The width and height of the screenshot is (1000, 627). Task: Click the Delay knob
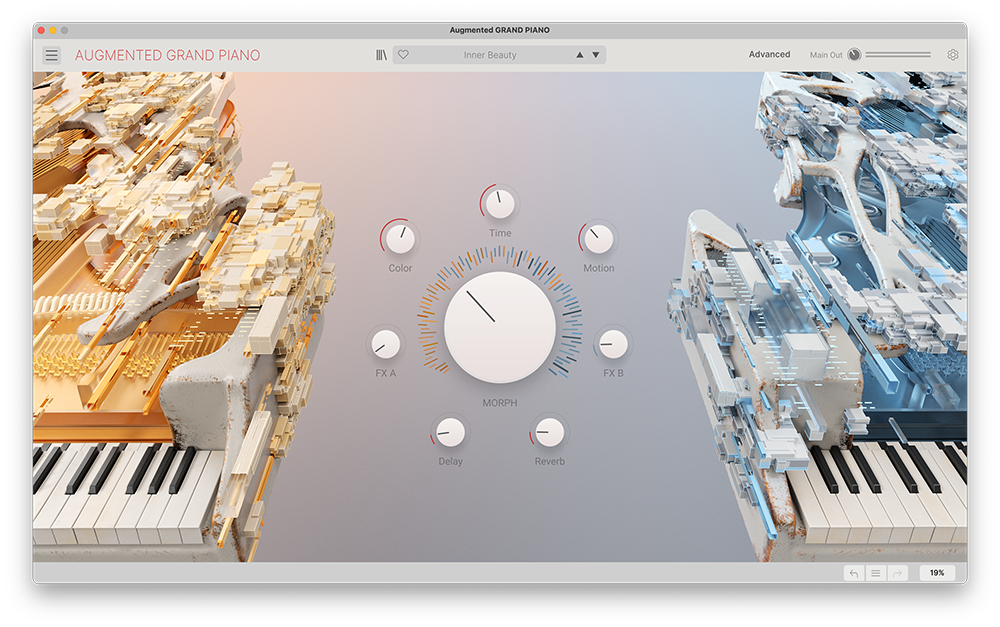tap(450, 432)
